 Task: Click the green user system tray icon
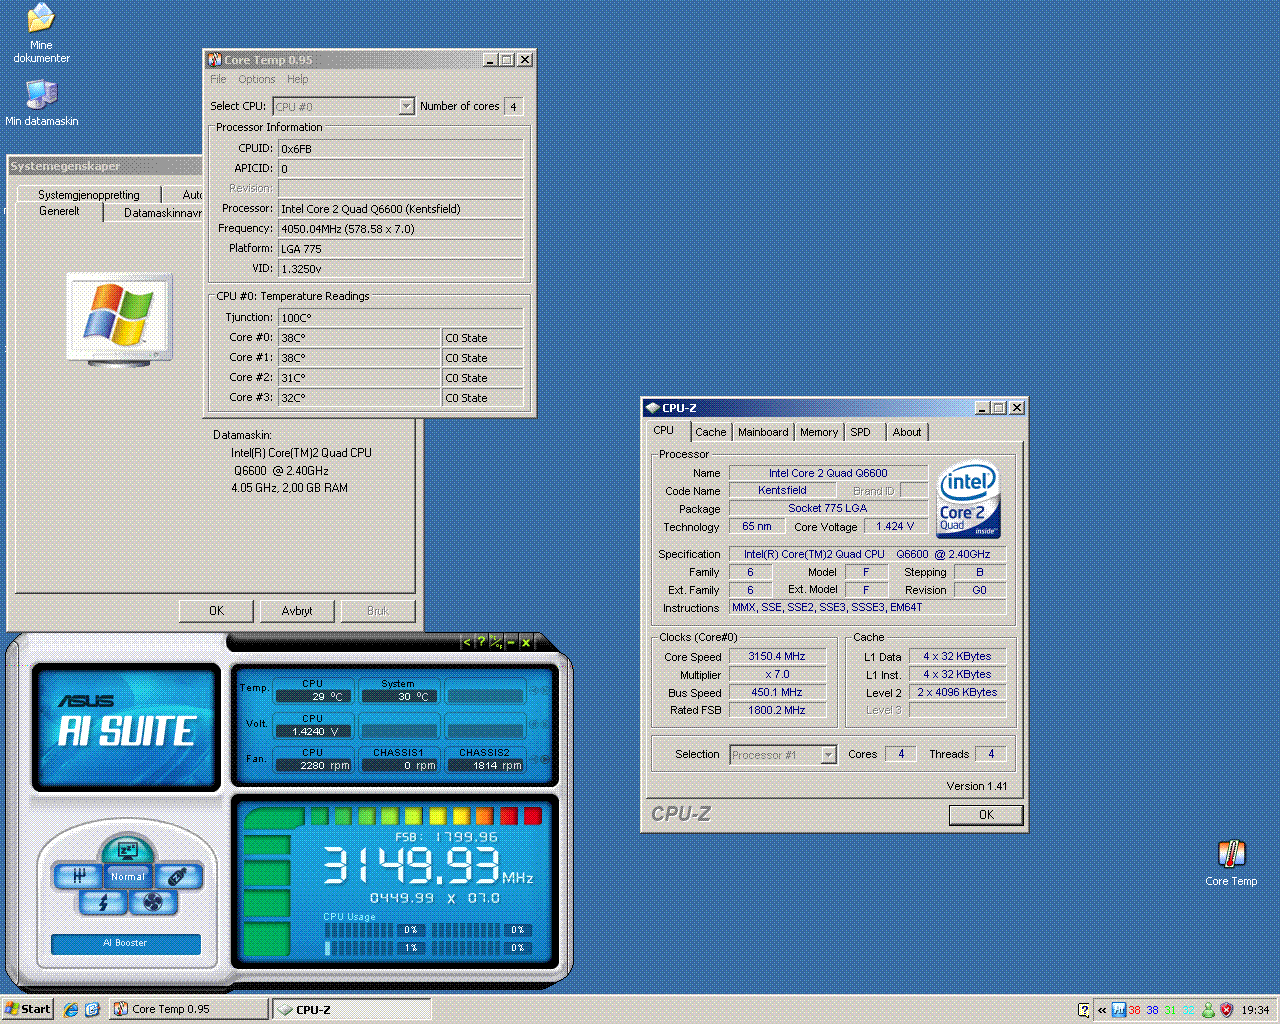[x=1208, y=1010]
